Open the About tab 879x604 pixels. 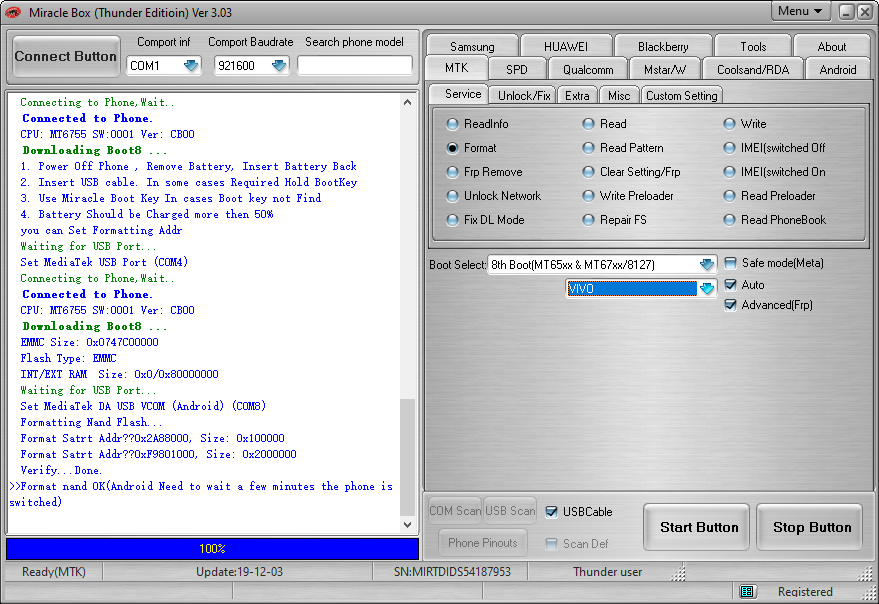[x=832, y=46]
